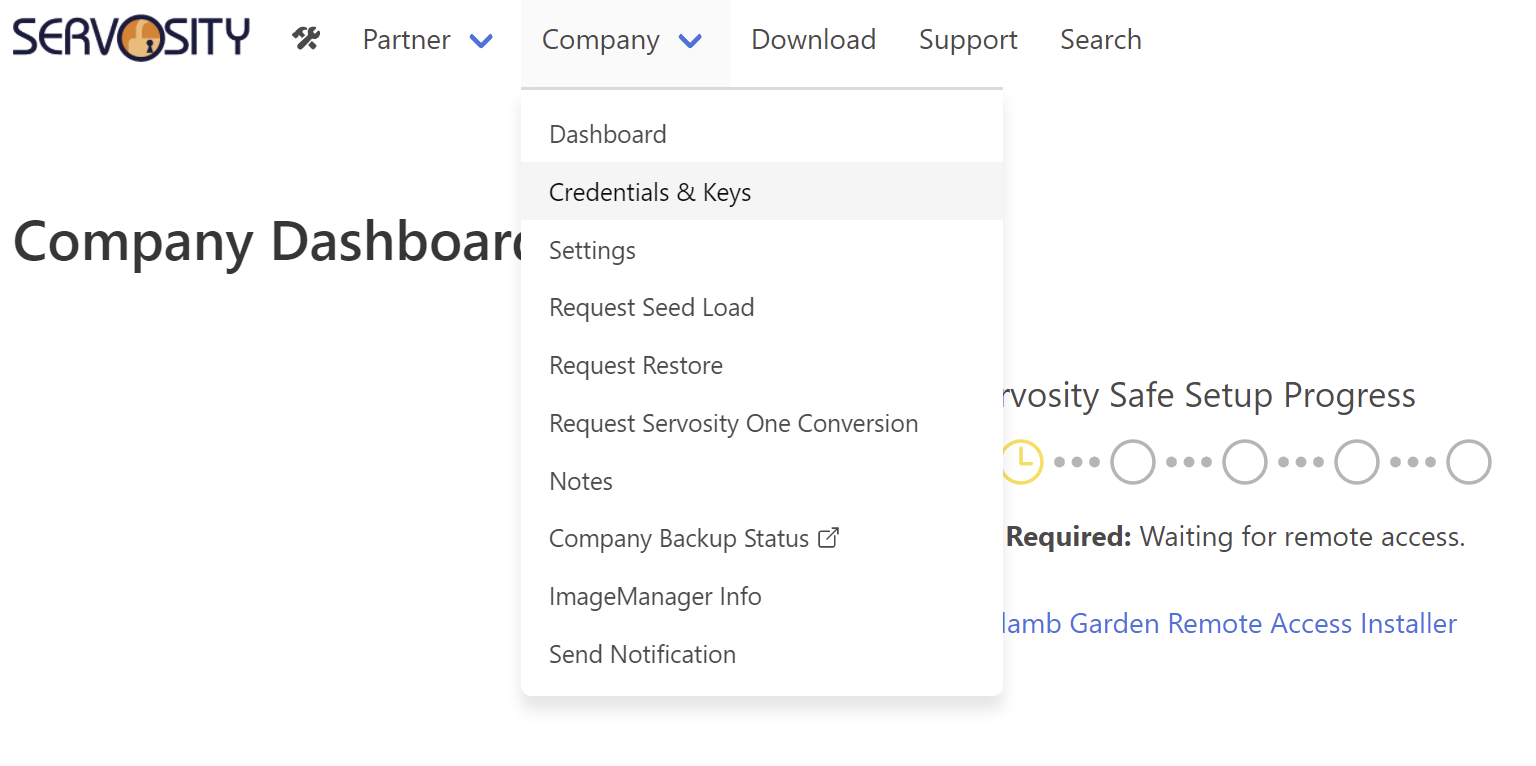The image size is (1536, 766).
Task: Select ImageManager Info
Action: (x=655, y=596)
